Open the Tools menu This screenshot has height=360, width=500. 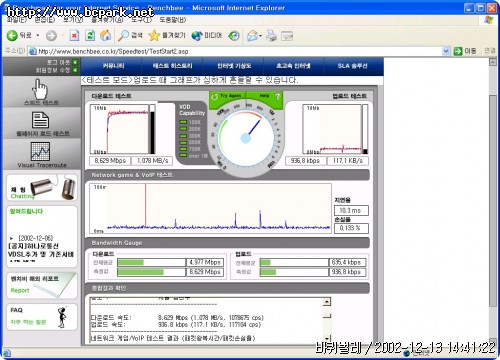[x=141, y=20]
